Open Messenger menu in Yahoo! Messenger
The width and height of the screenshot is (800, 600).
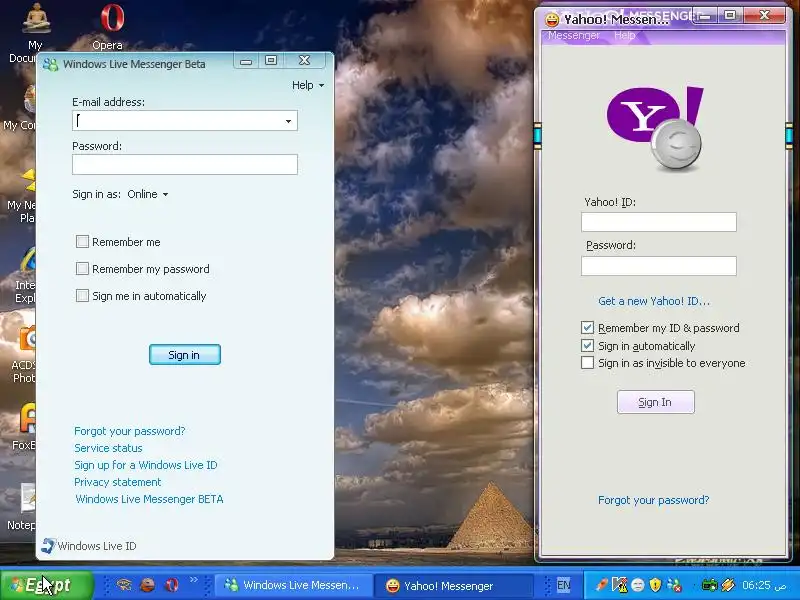tap(574, 35)
